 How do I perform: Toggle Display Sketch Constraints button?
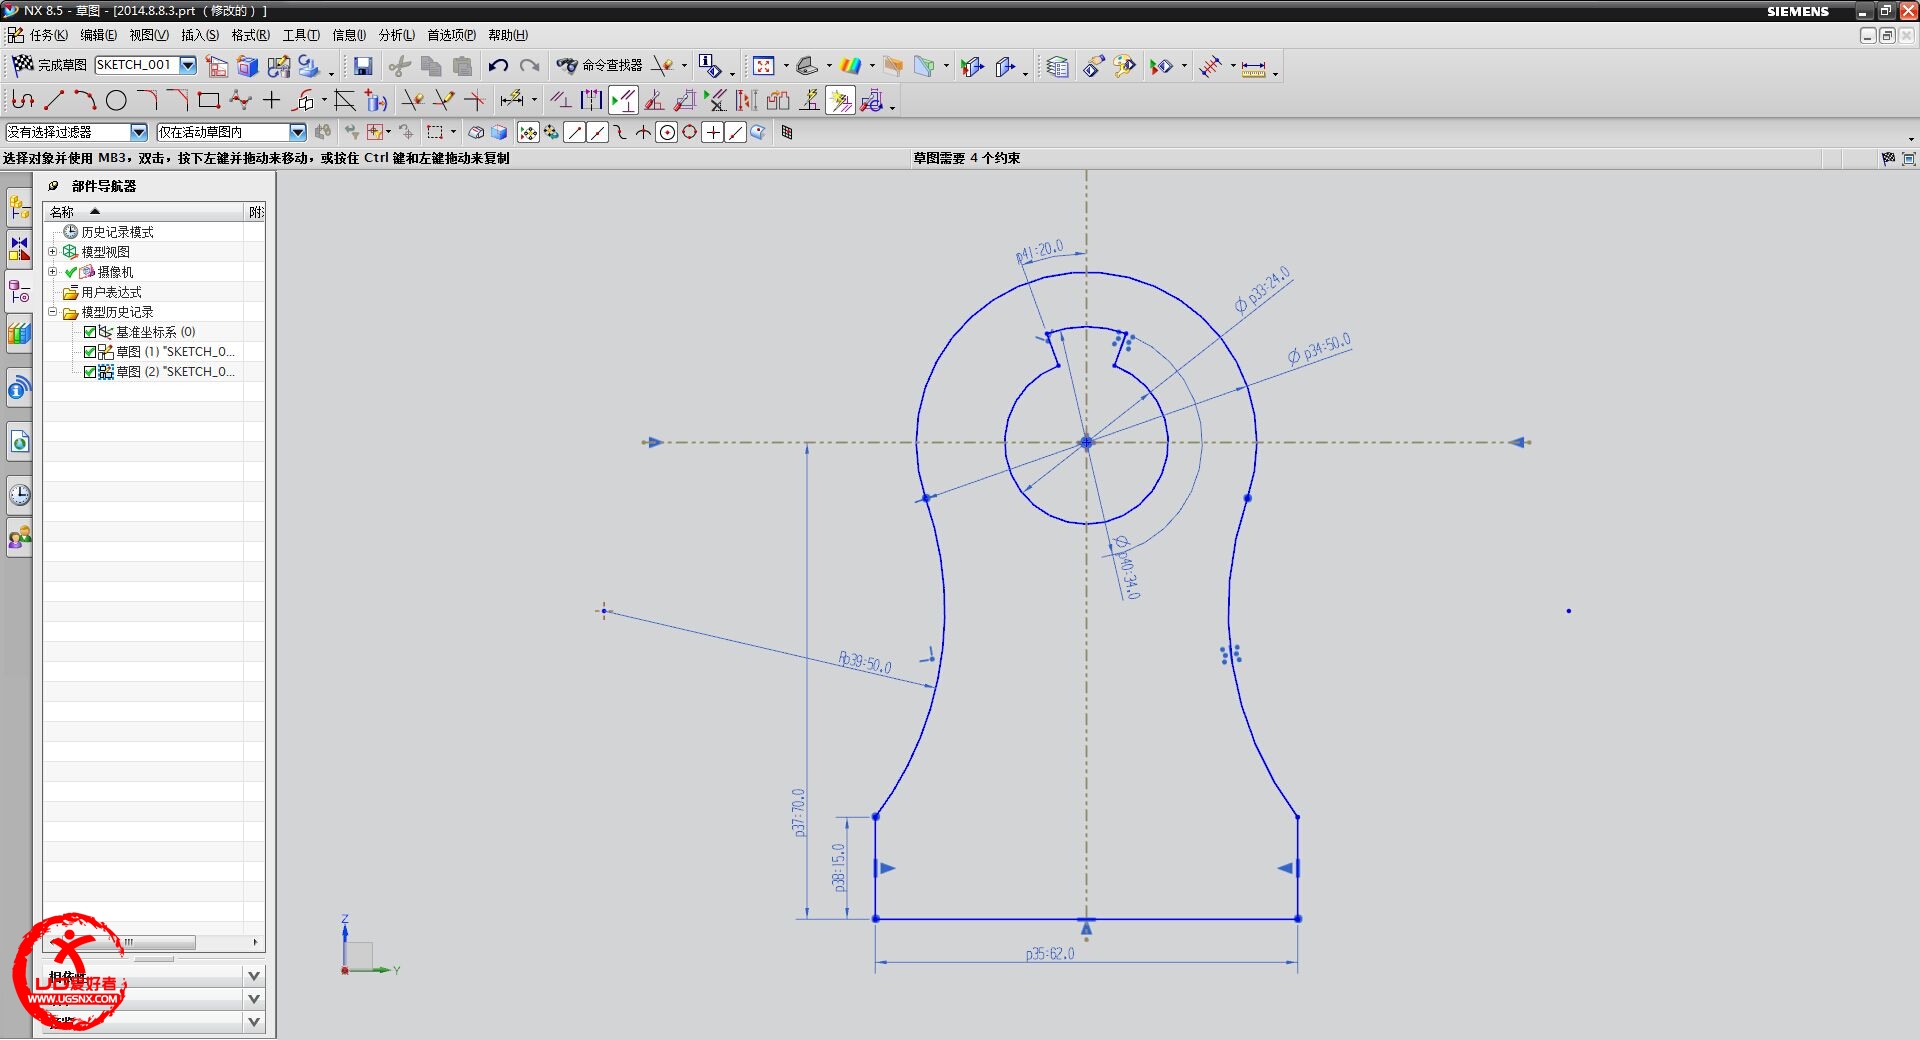pyautogui.click(x=623, y=100)
